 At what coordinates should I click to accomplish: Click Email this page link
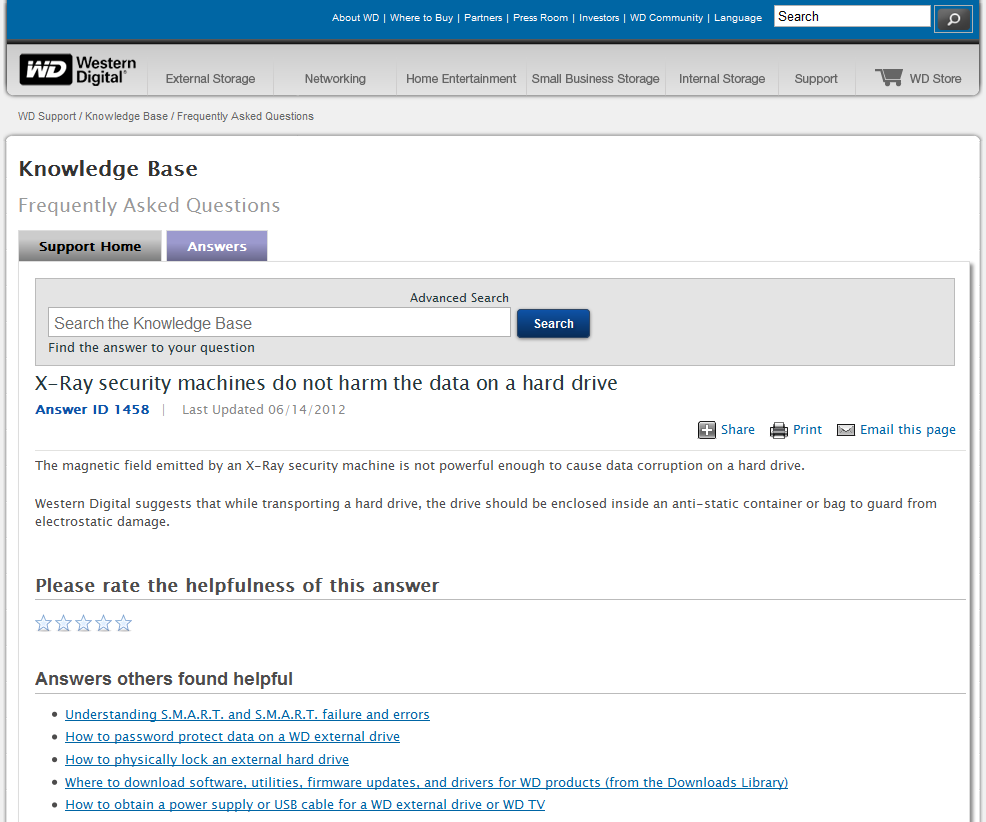coord(907,430)
